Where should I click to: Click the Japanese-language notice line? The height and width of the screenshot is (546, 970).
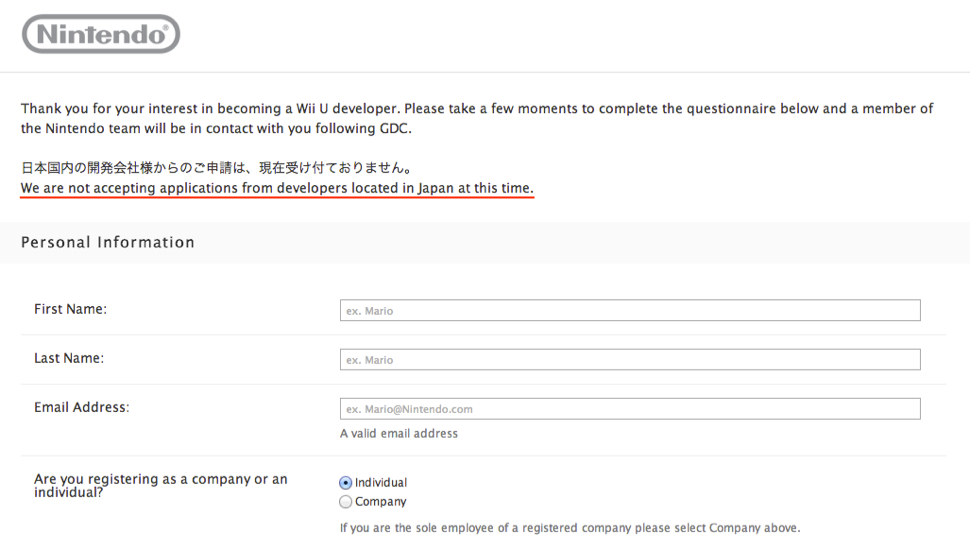click(x=216, y=168)
